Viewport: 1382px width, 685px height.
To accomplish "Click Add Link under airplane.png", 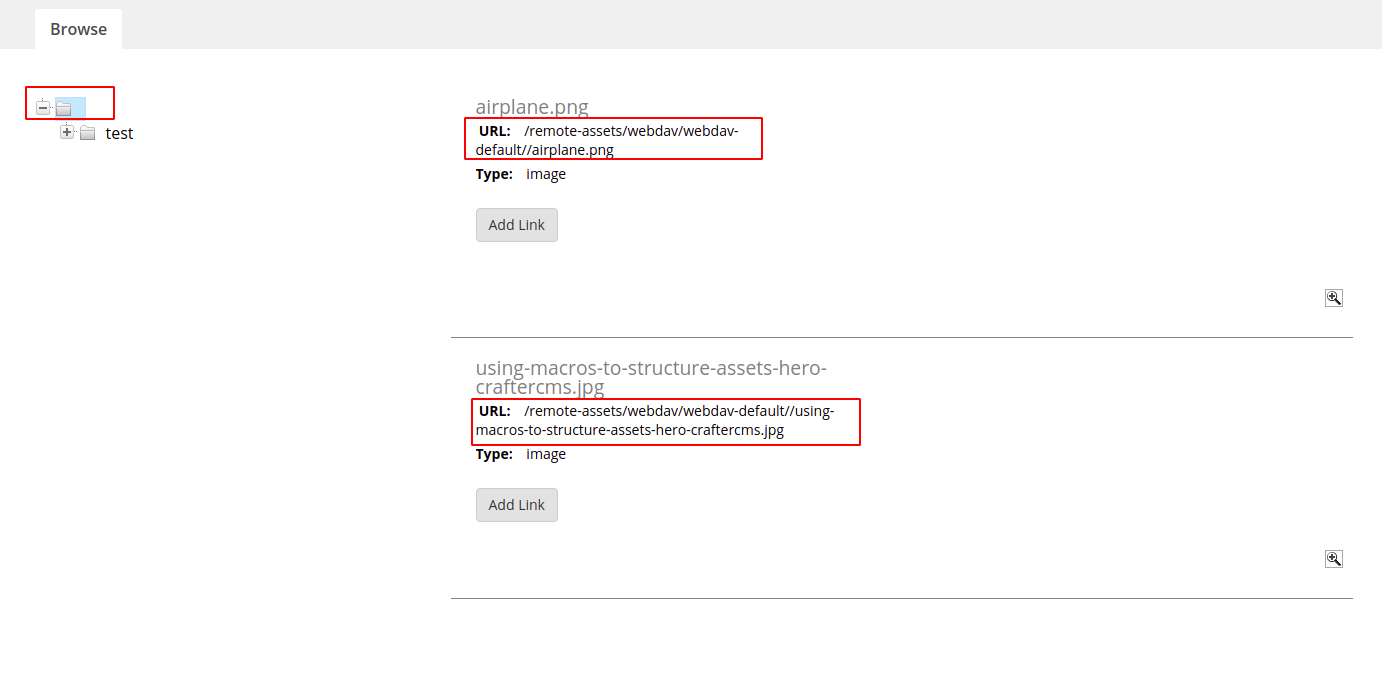I will pos(516,224).
